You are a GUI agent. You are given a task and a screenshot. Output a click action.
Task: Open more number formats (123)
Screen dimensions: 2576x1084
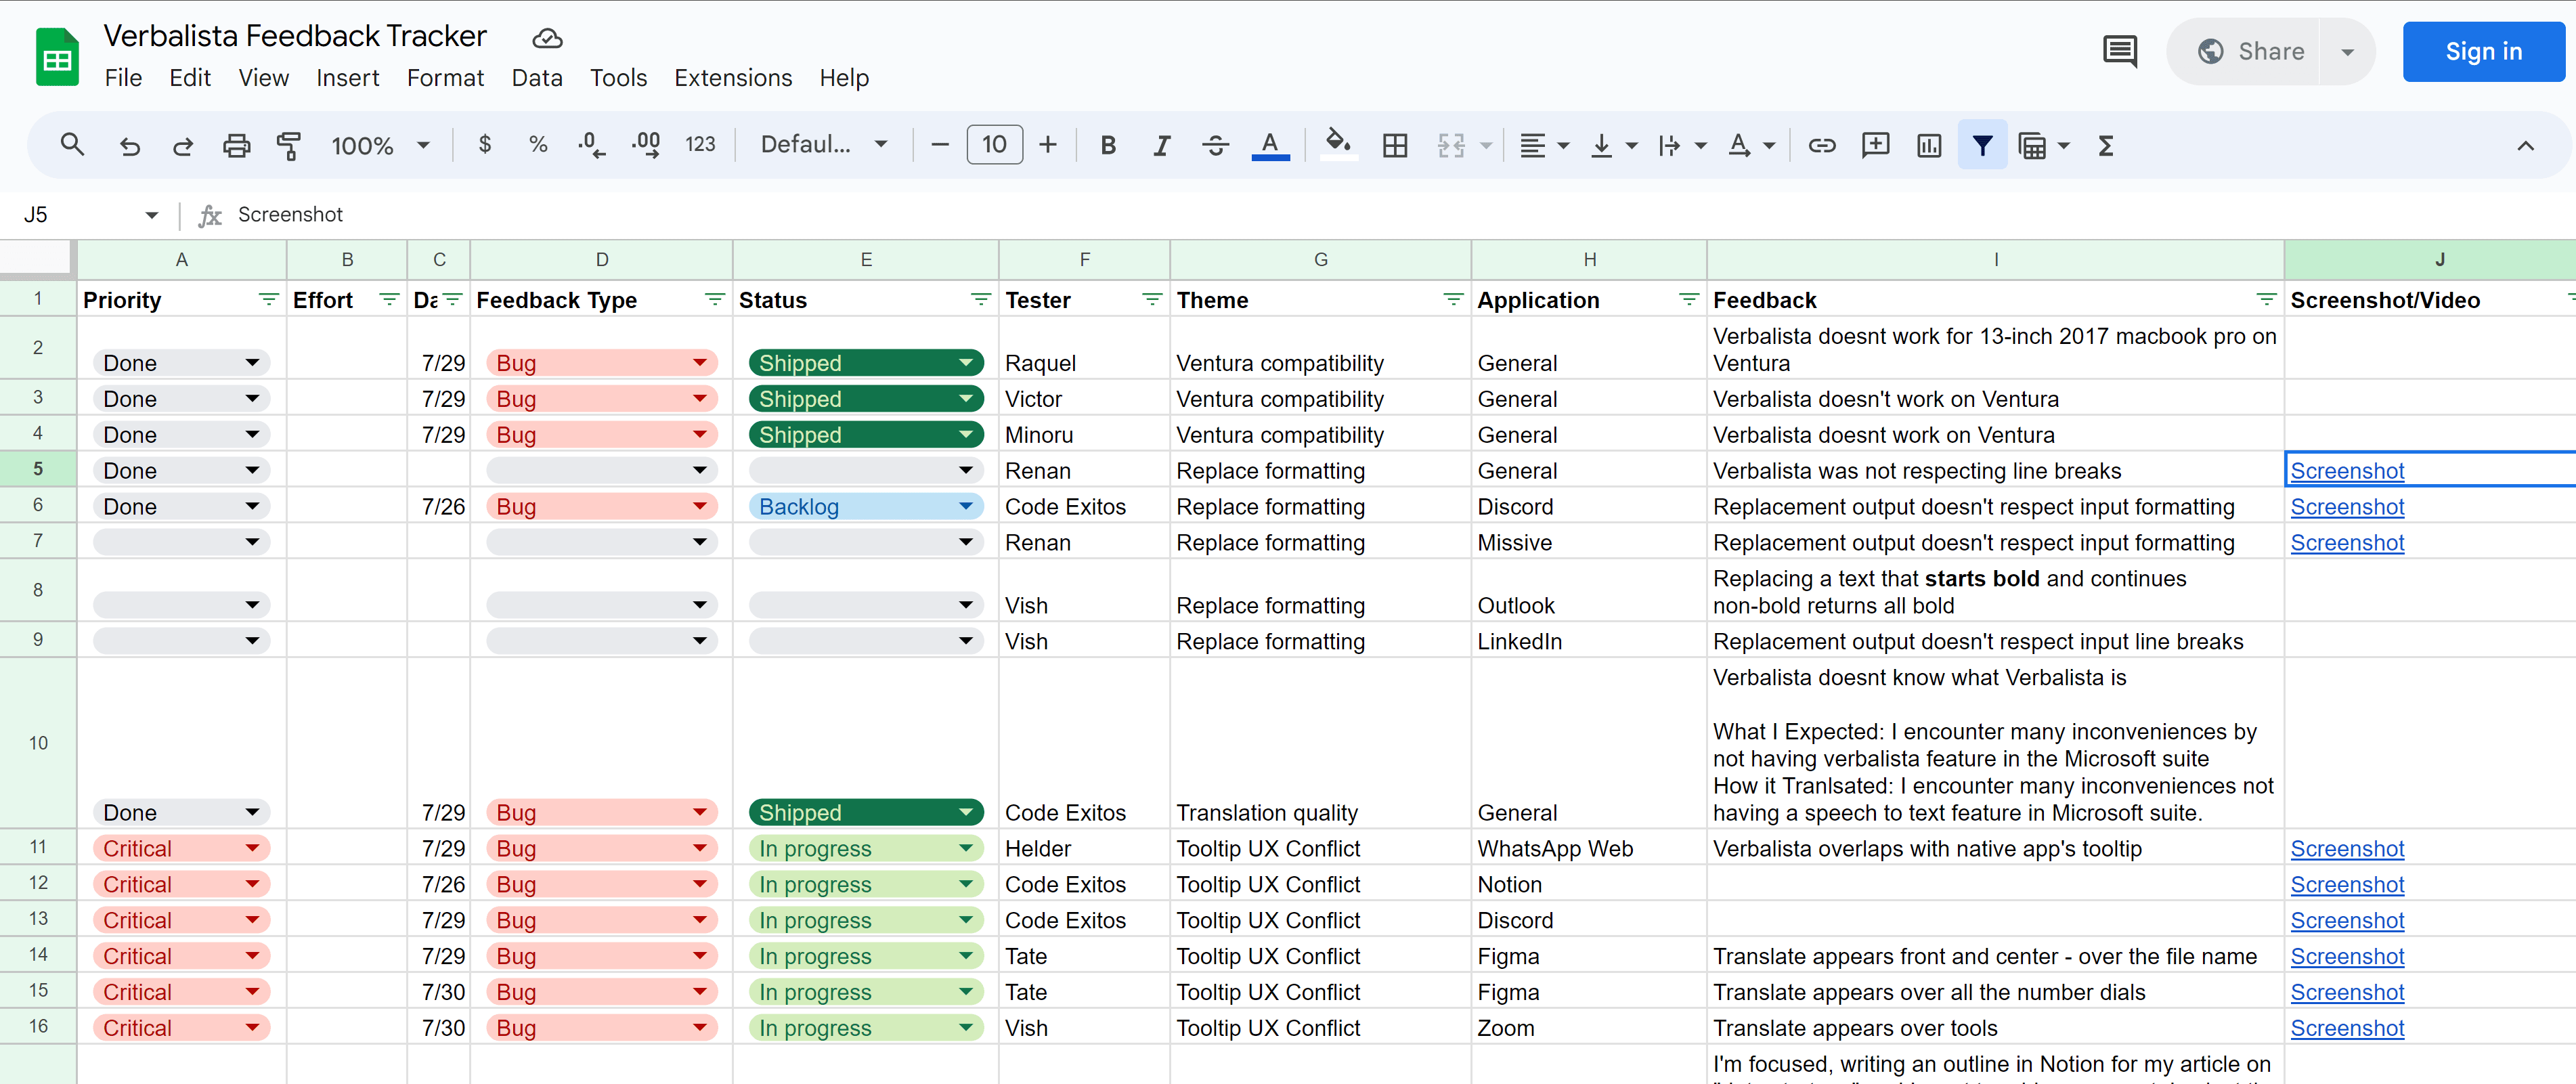point(700,145)
